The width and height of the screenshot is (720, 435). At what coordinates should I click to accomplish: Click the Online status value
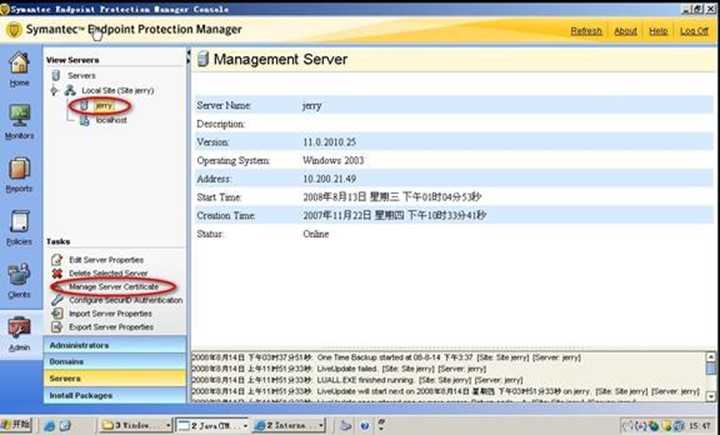pos(316,234)
